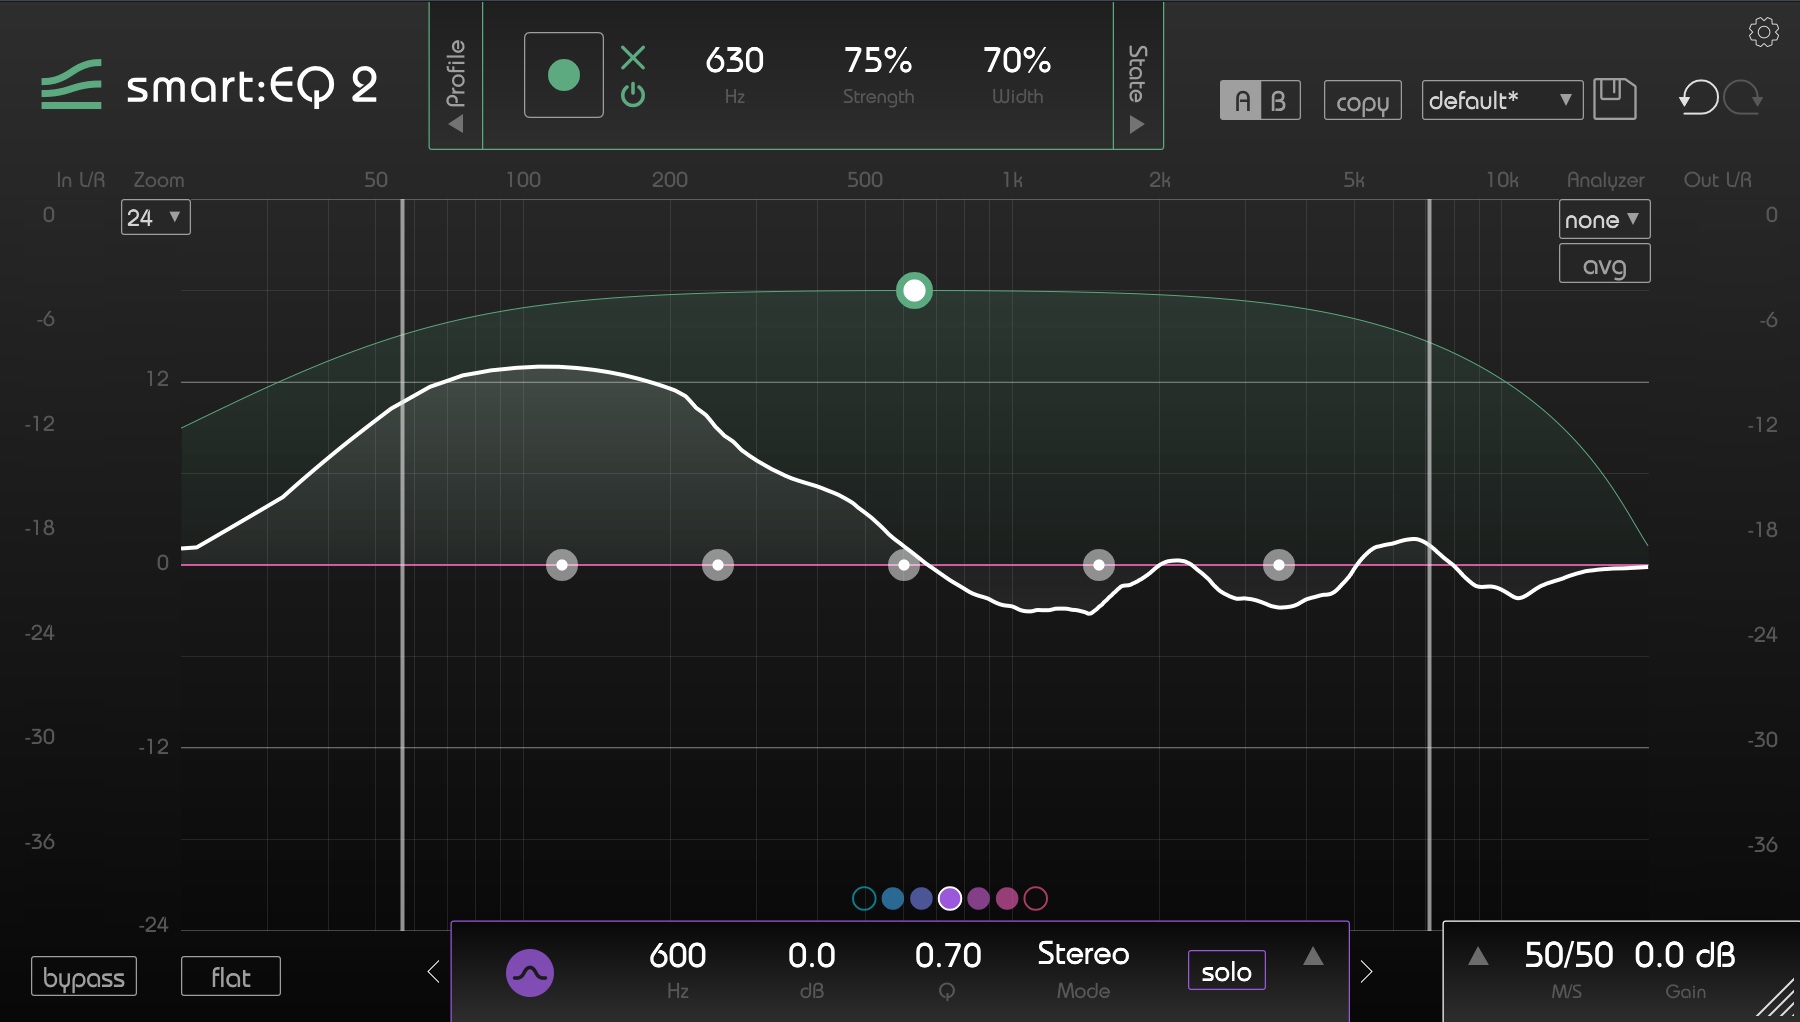Save the current preset
Image resolution: width=1800 pixels, height=1022 pixels.
1616,99
